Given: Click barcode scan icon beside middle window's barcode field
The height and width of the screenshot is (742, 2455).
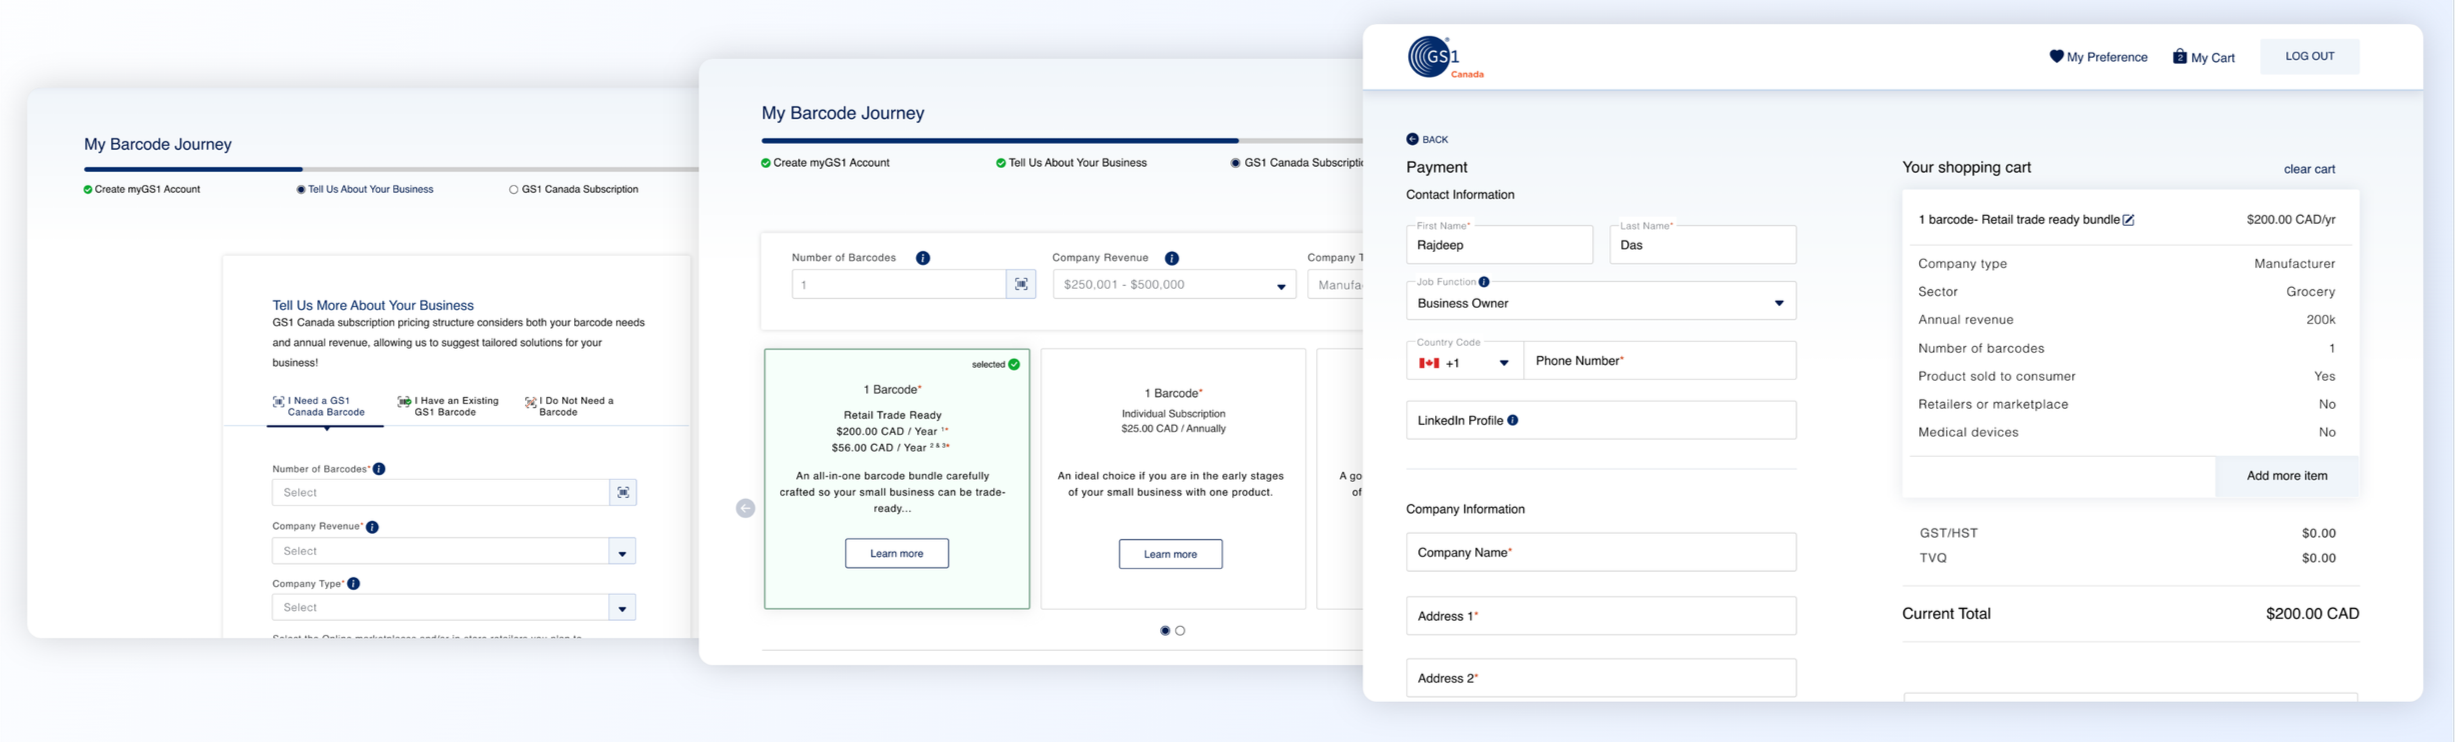Looking at the screenshot, I should click(1021, 285).
